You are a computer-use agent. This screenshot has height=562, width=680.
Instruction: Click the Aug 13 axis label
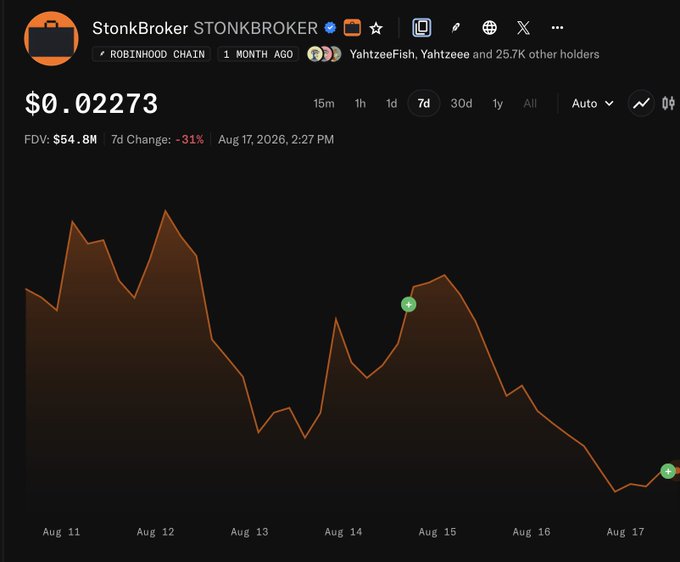[x=249, y=532]
